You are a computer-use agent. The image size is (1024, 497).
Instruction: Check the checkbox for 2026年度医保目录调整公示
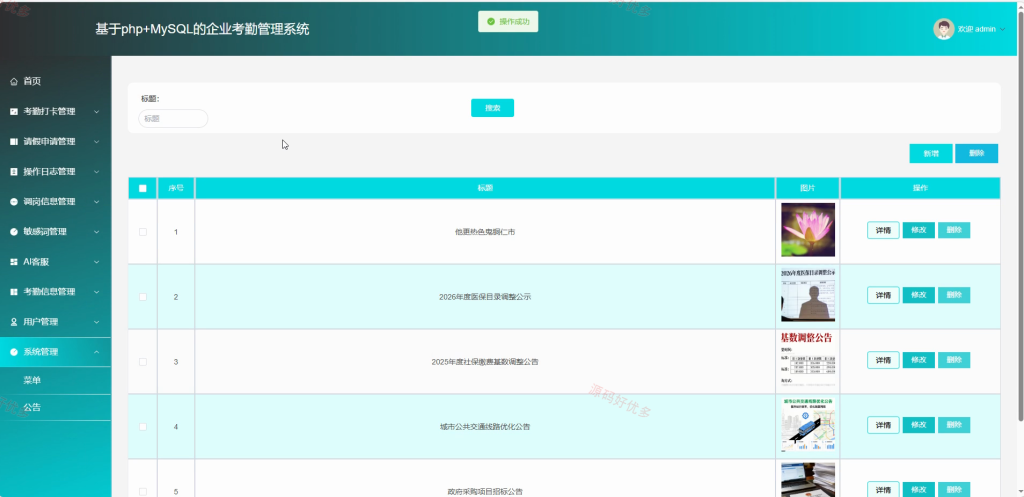point(143,297)
